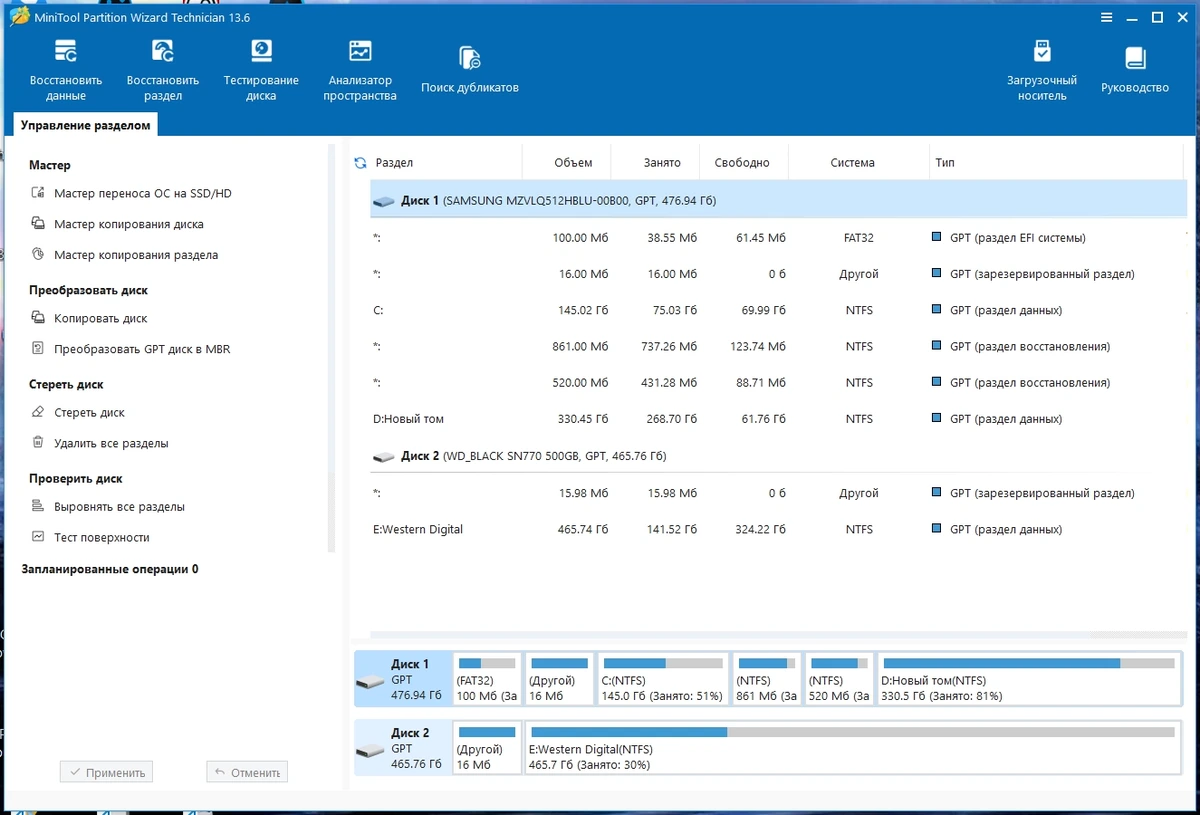Select the D:Новый том(NTFS) block in disk map
This screenshot has width=1200, height=815.
pos(1028,679)
